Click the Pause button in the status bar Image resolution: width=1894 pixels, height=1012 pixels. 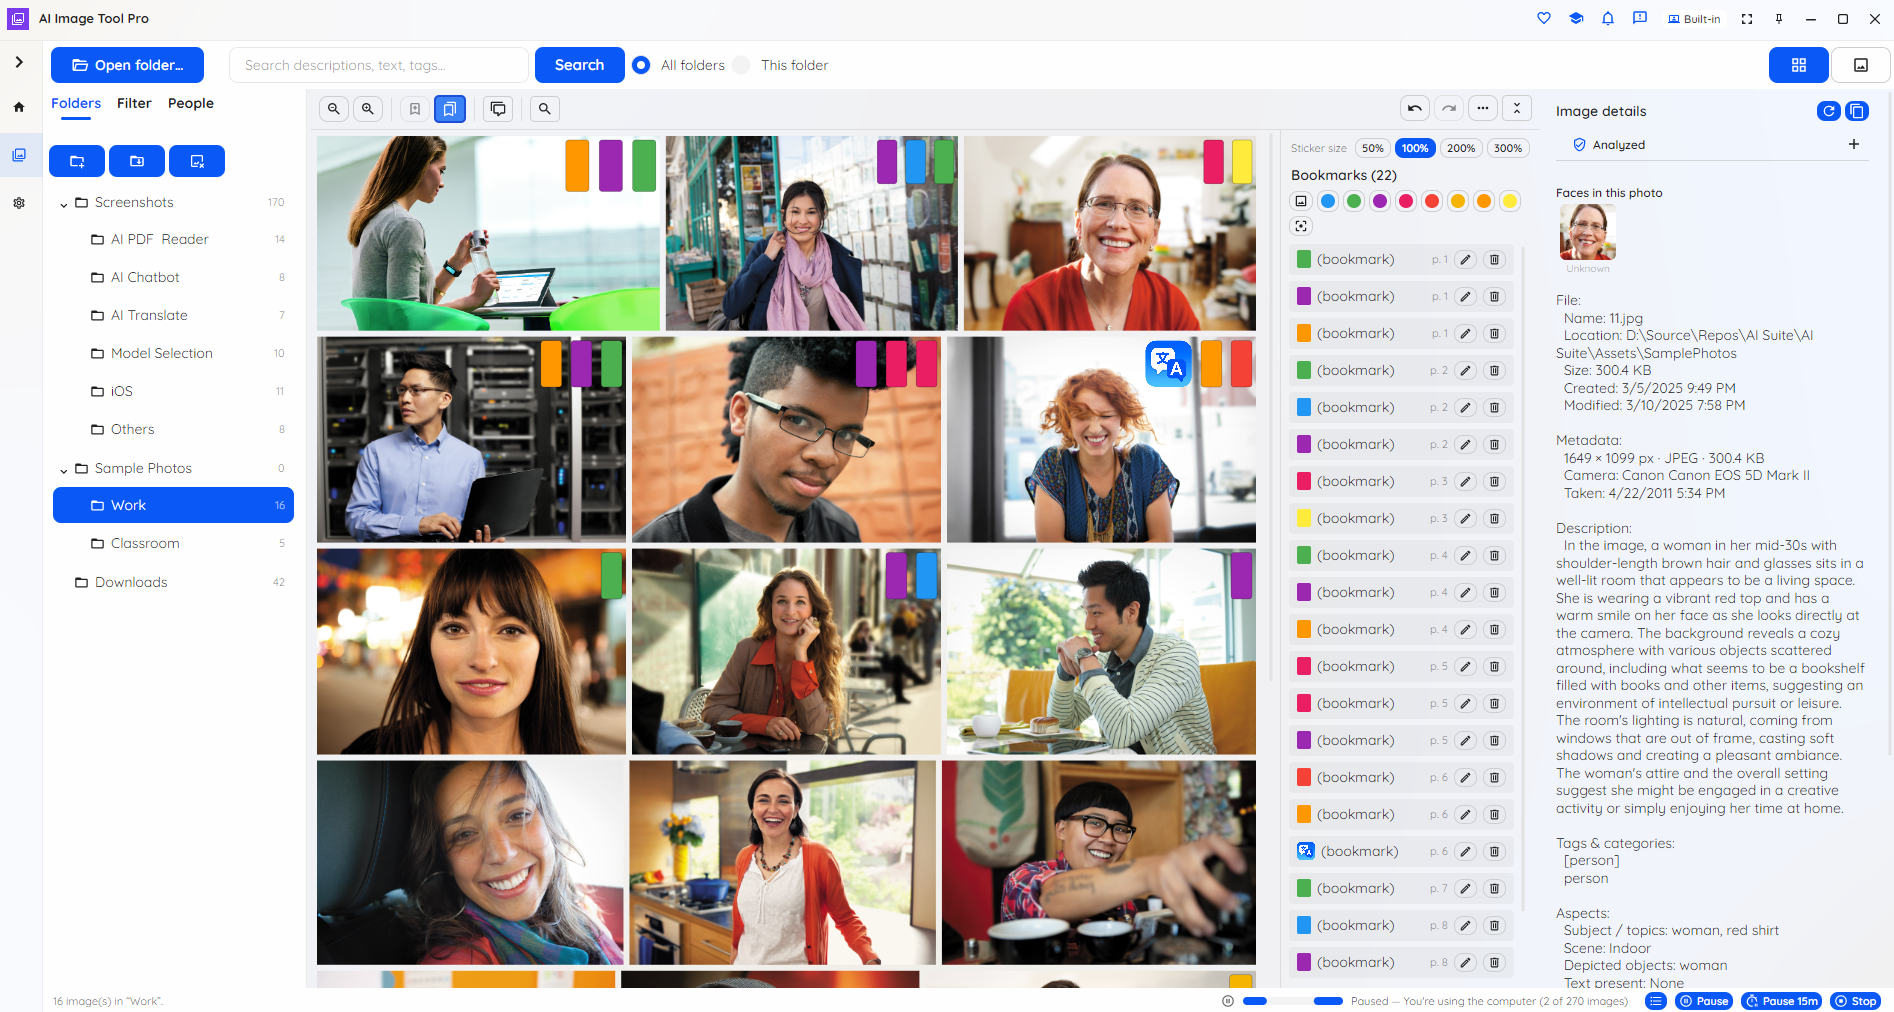[x=1704, y=1001]
